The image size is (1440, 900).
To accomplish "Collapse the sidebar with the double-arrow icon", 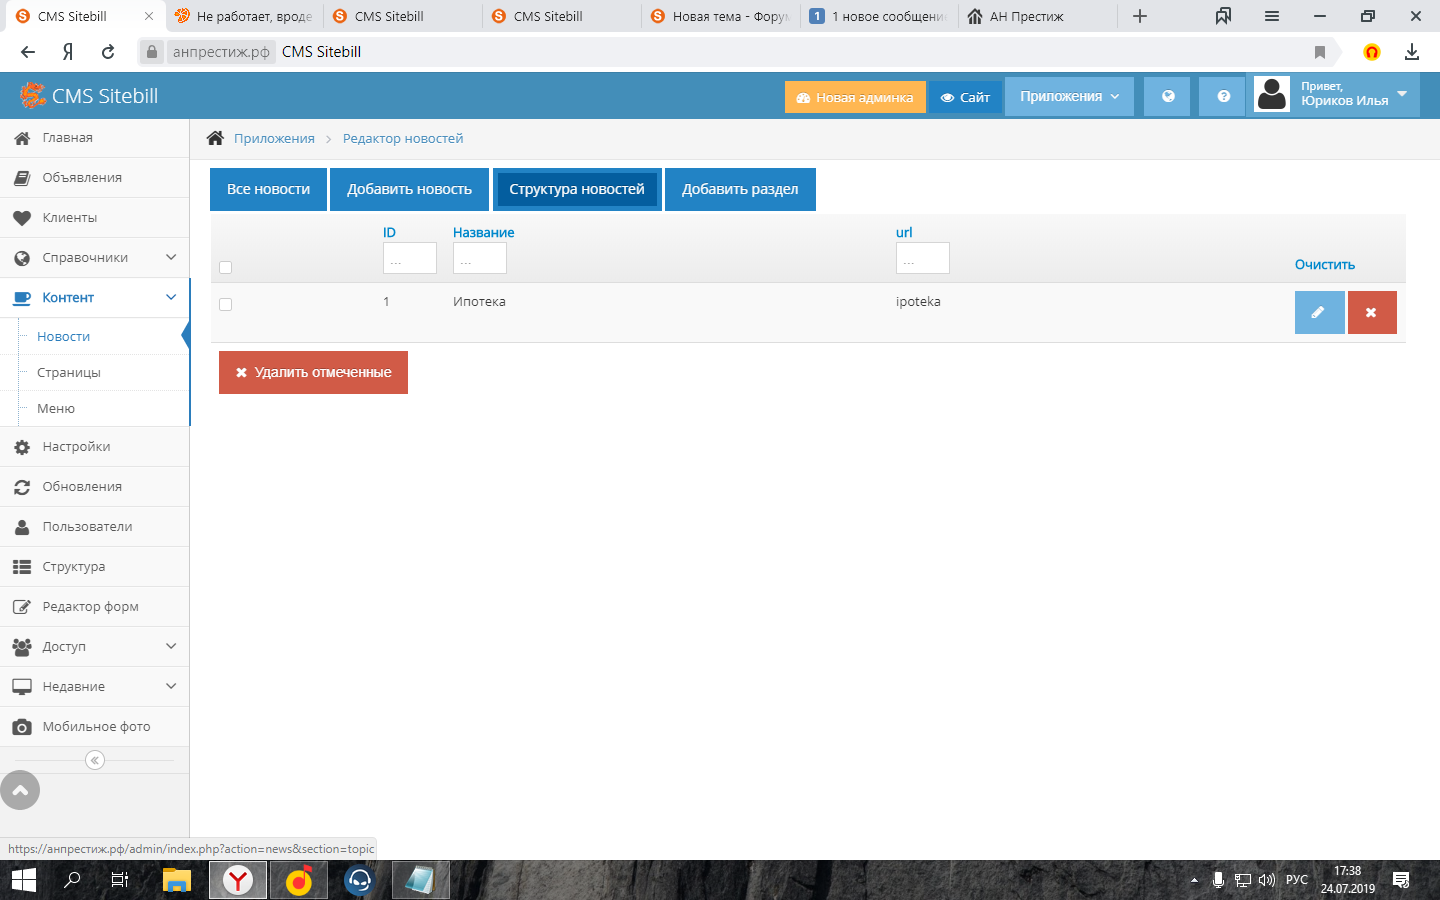I will [95, 760].
